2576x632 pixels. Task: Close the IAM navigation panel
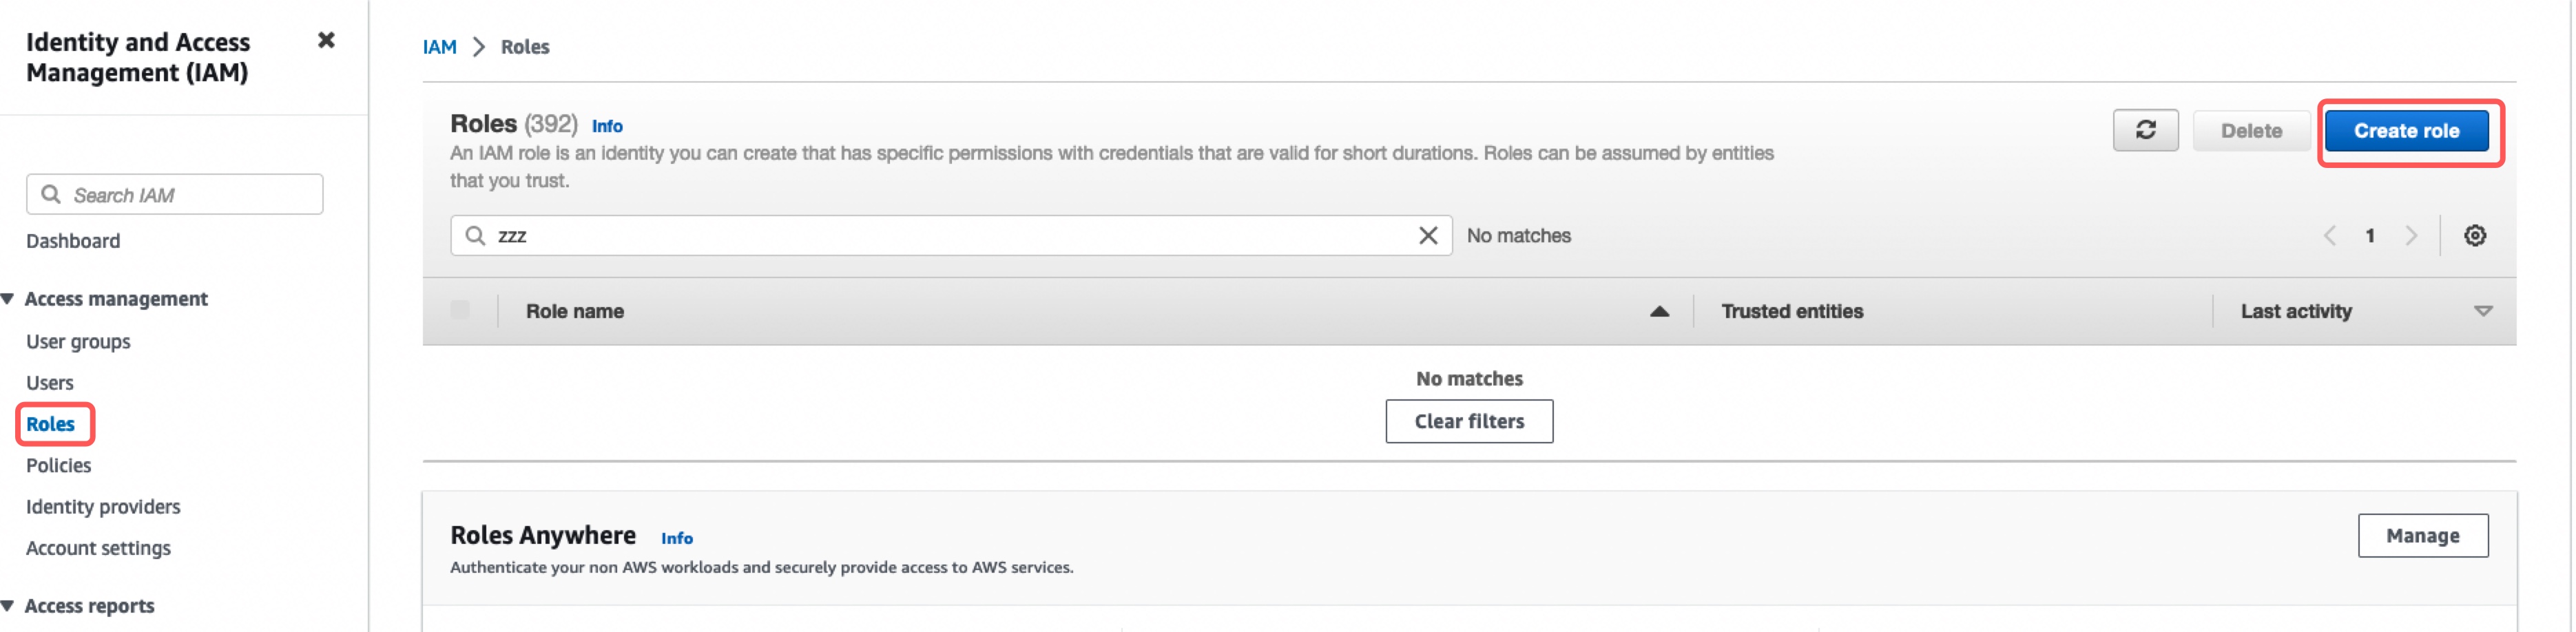(x=326, y=40)
